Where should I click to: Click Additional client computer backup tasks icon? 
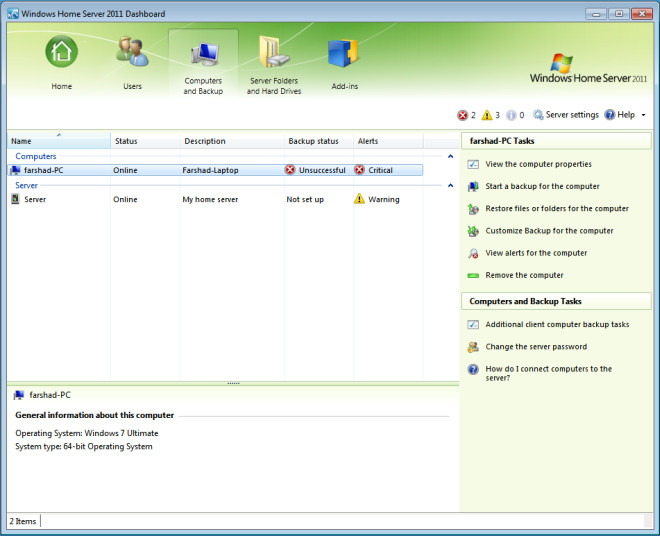(473, 325)
